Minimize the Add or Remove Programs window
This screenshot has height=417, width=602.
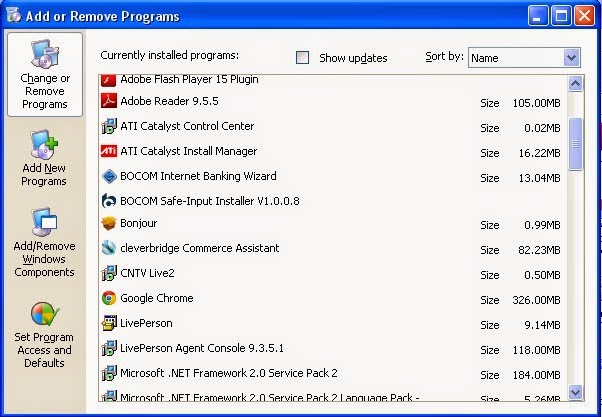[x=538, y=16]
